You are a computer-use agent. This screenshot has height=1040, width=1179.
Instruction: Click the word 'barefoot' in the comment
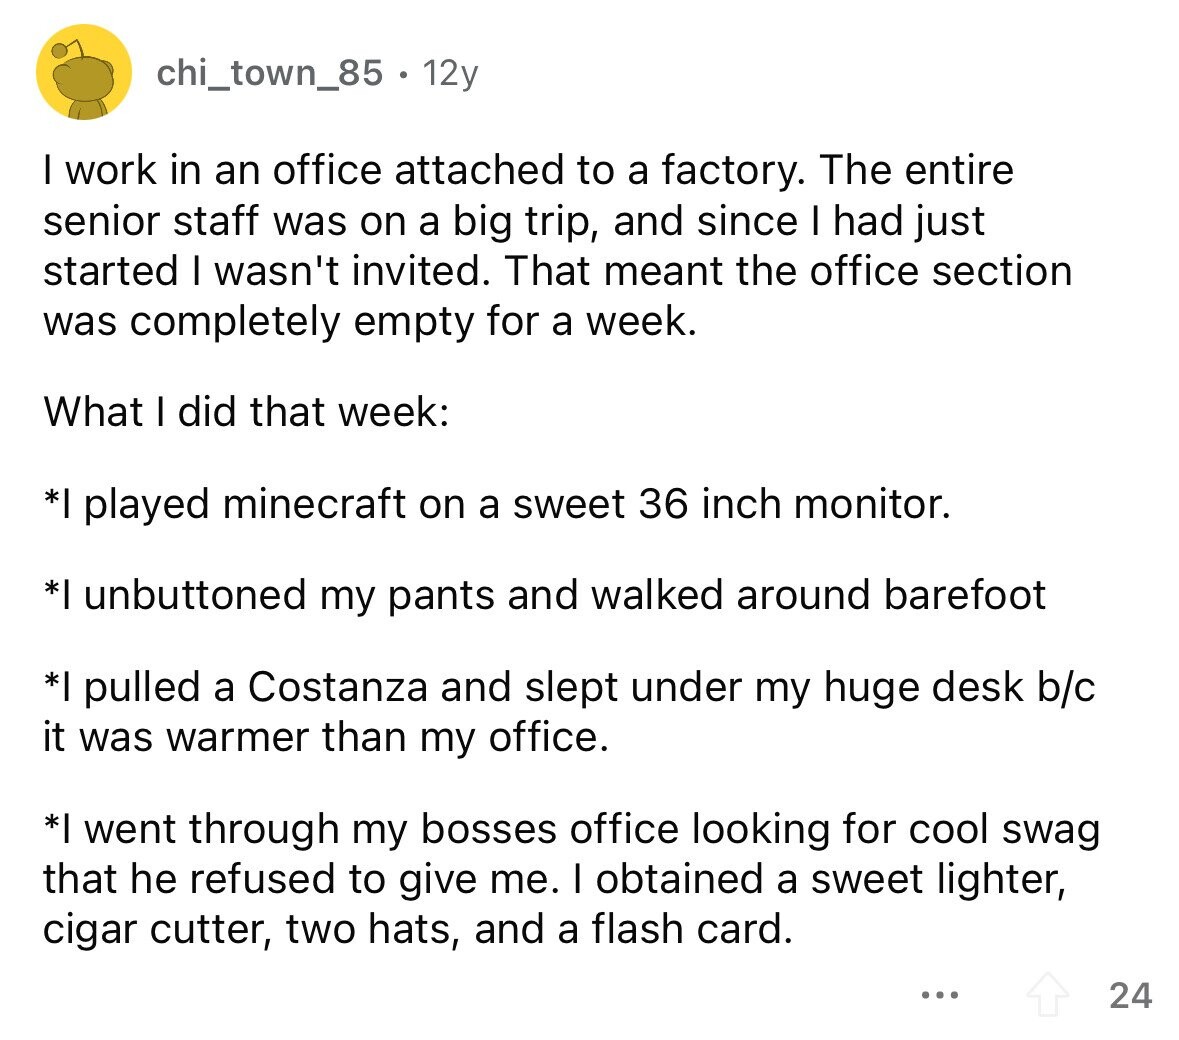coord(965,595)
